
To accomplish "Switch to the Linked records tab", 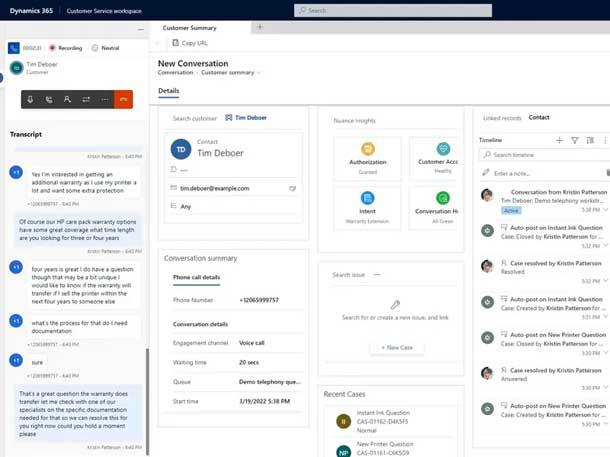I will click(502, 118).
